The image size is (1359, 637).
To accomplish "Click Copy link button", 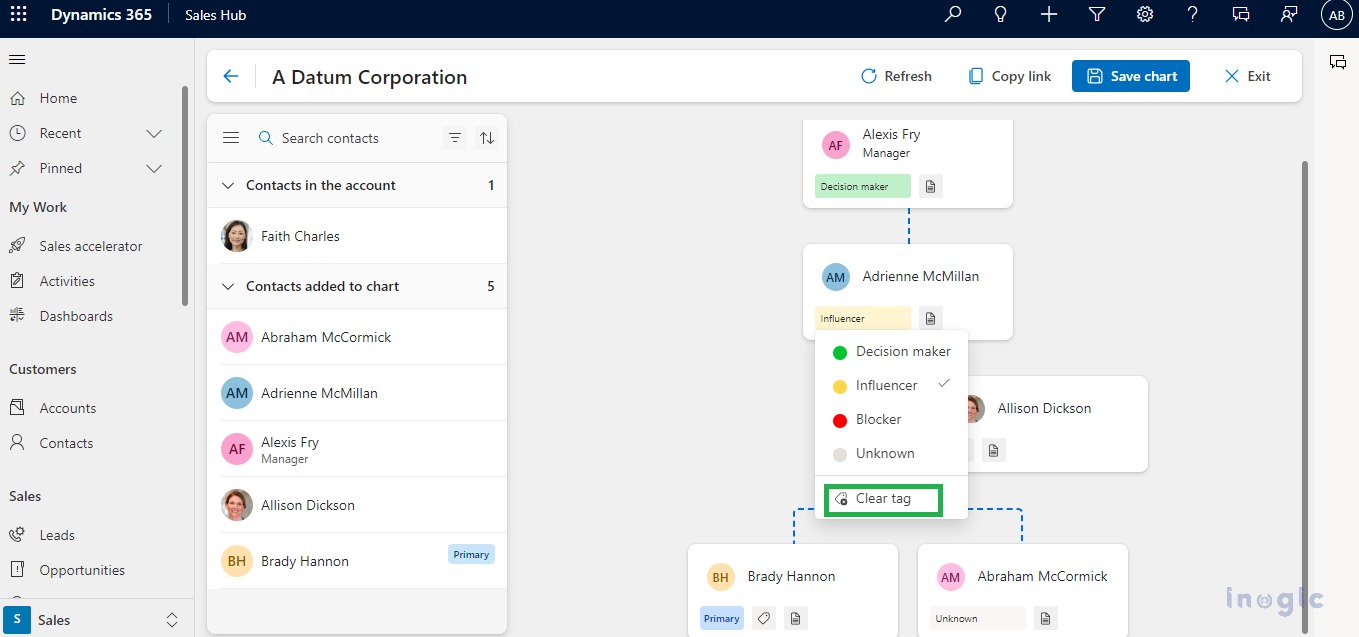I will coord(1010,76).
